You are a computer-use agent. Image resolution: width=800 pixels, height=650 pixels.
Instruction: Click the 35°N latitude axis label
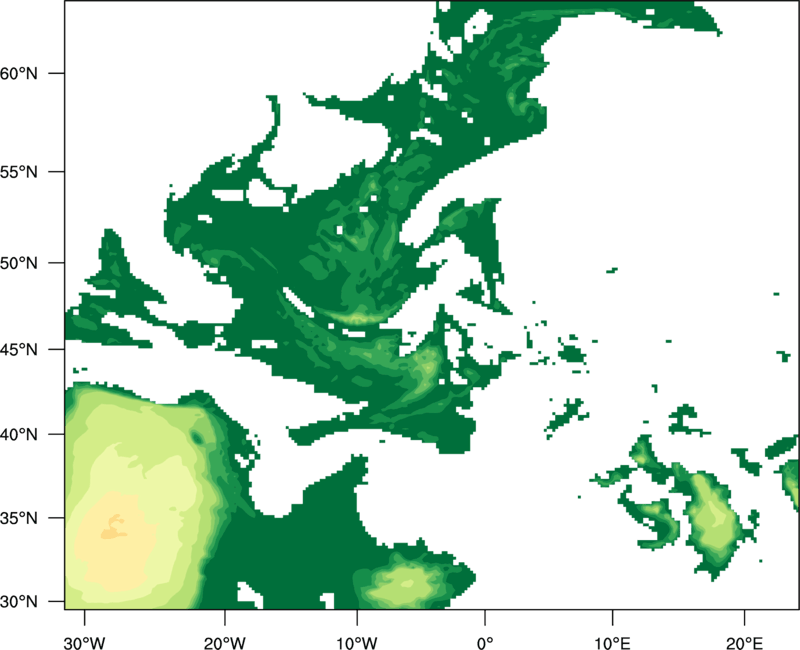[19, 518]
